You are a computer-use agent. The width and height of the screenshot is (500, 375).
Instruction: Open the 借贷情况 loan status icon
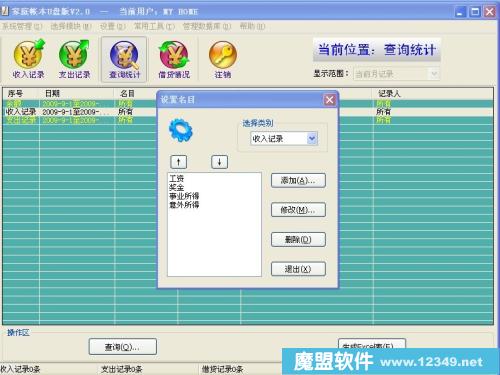click(x=174, y=59)
